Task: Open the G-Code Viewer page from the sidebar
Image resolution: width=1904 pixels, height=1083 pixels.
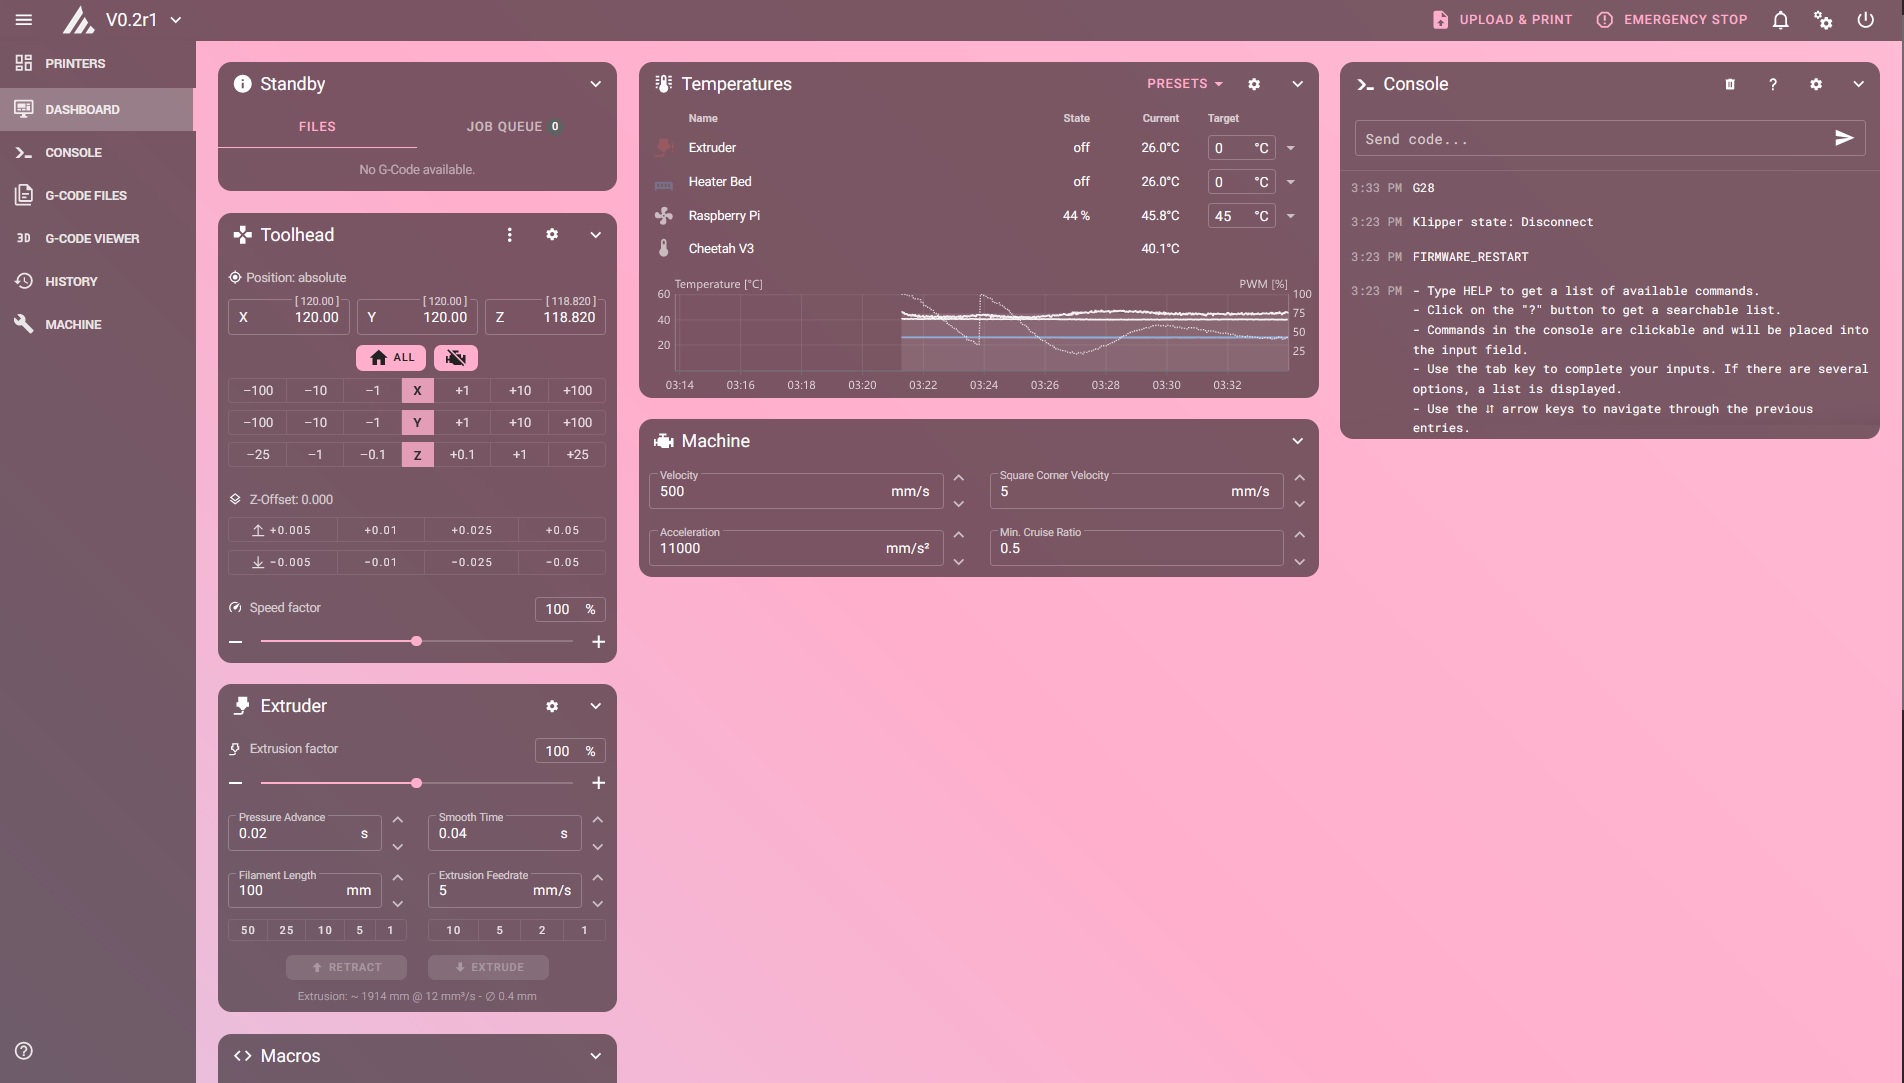Action: 92,238
